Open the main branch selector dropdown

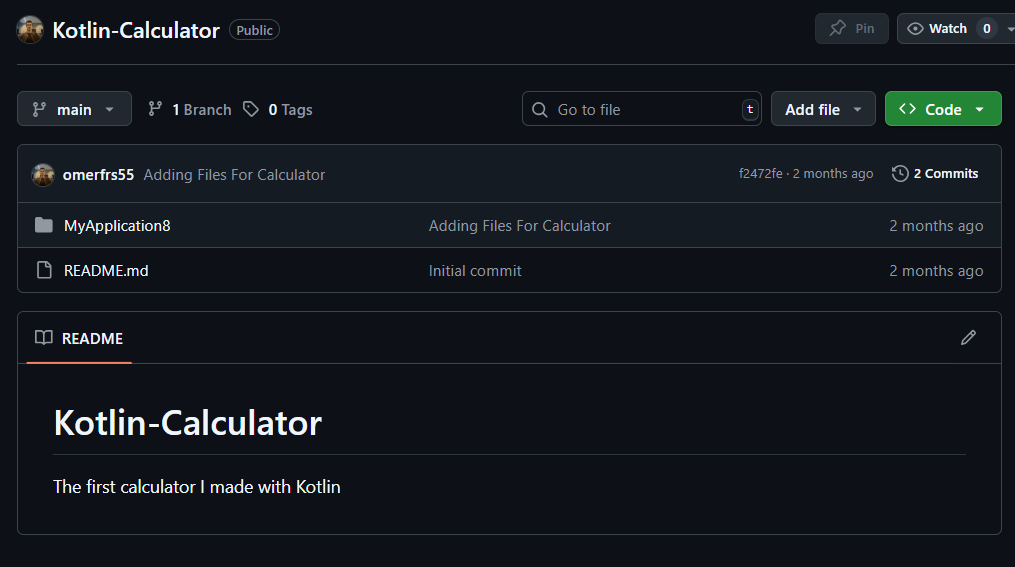point(74,109)
